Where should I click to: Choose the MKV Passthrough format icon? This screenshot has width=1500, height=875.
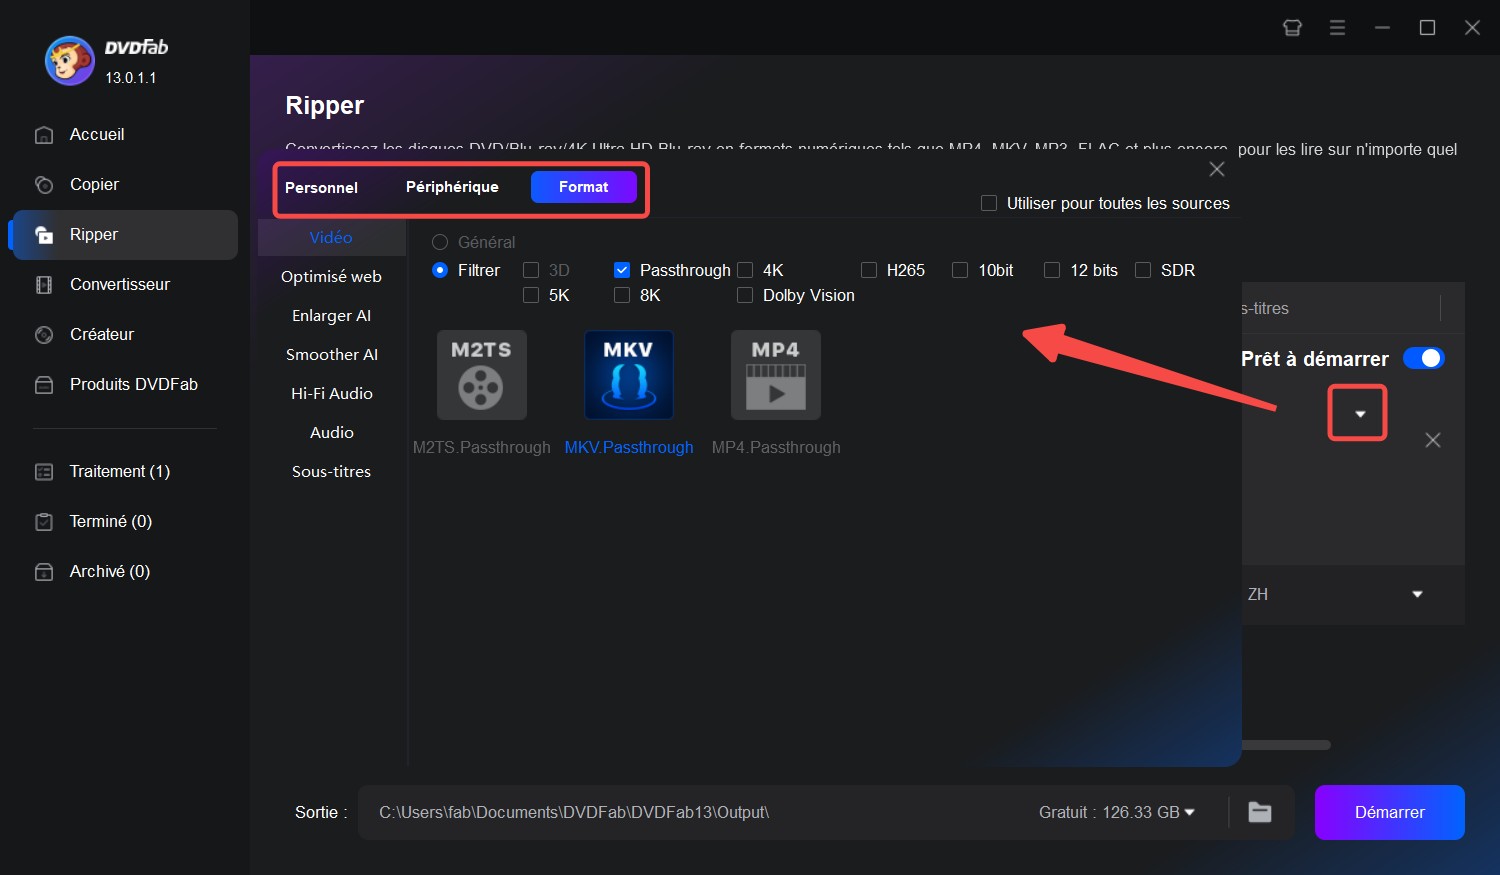tap(628, 375)
